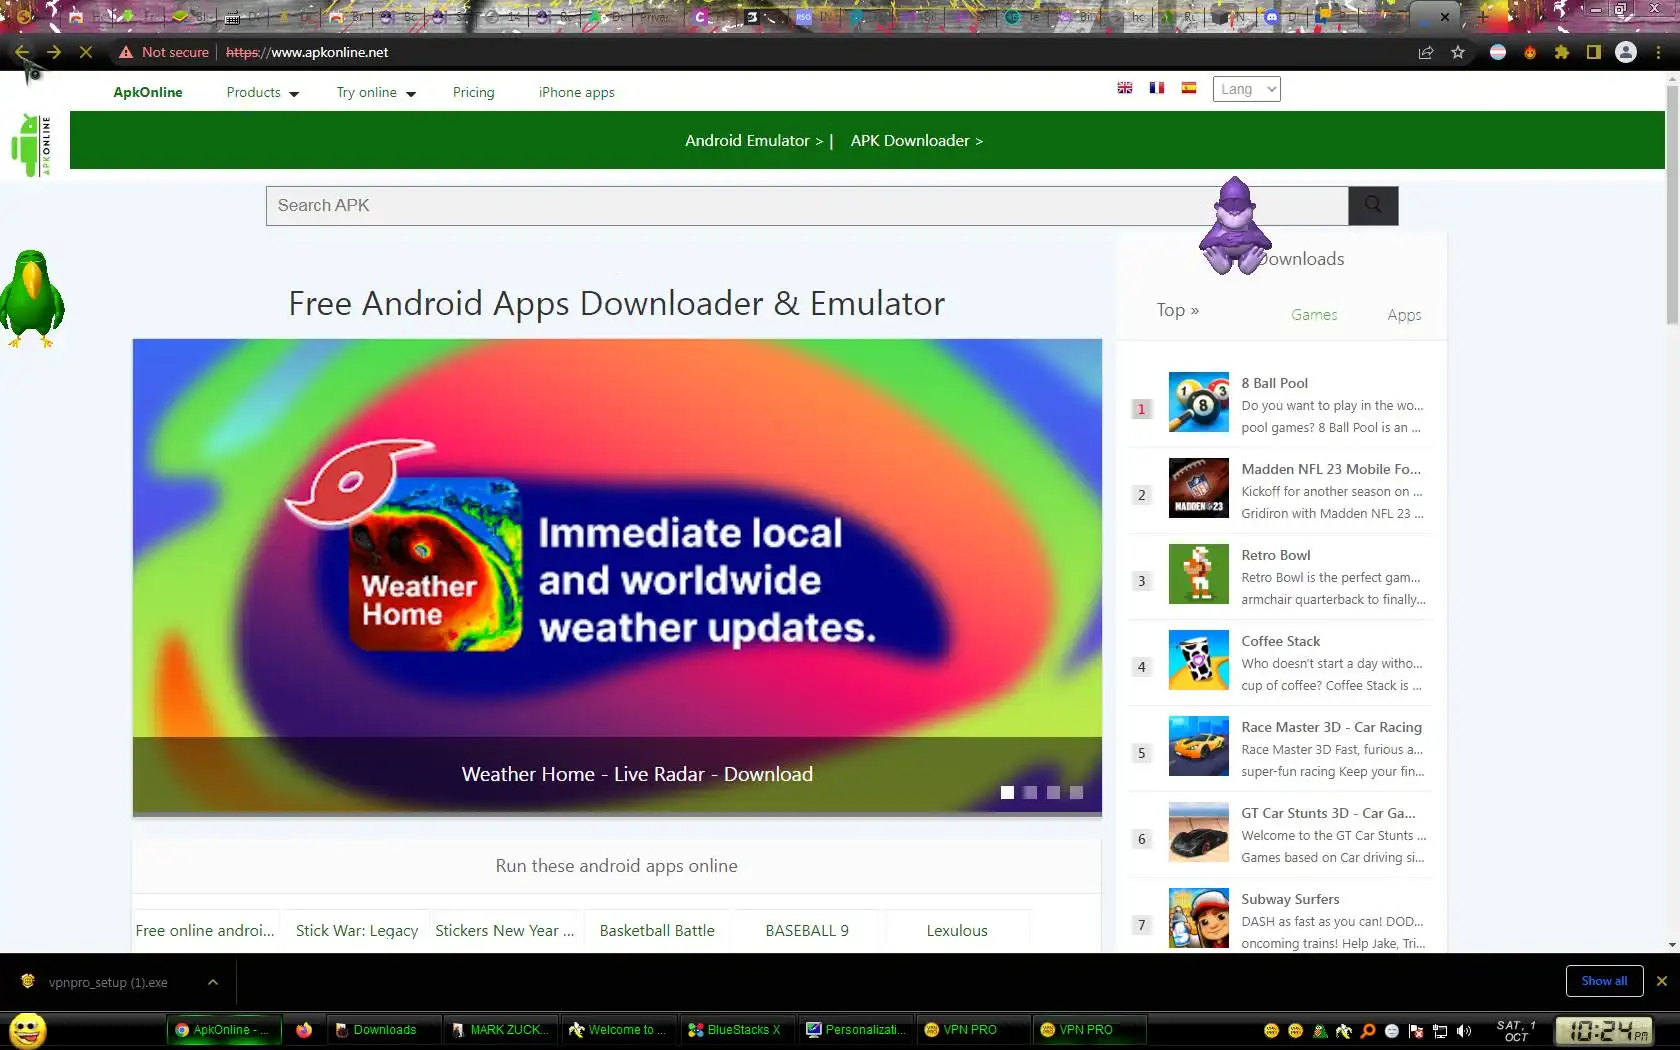This screenshot has width=1680, height=1050.
Task: Click the taskbar volume speaker icon
Action: 1464,1031
